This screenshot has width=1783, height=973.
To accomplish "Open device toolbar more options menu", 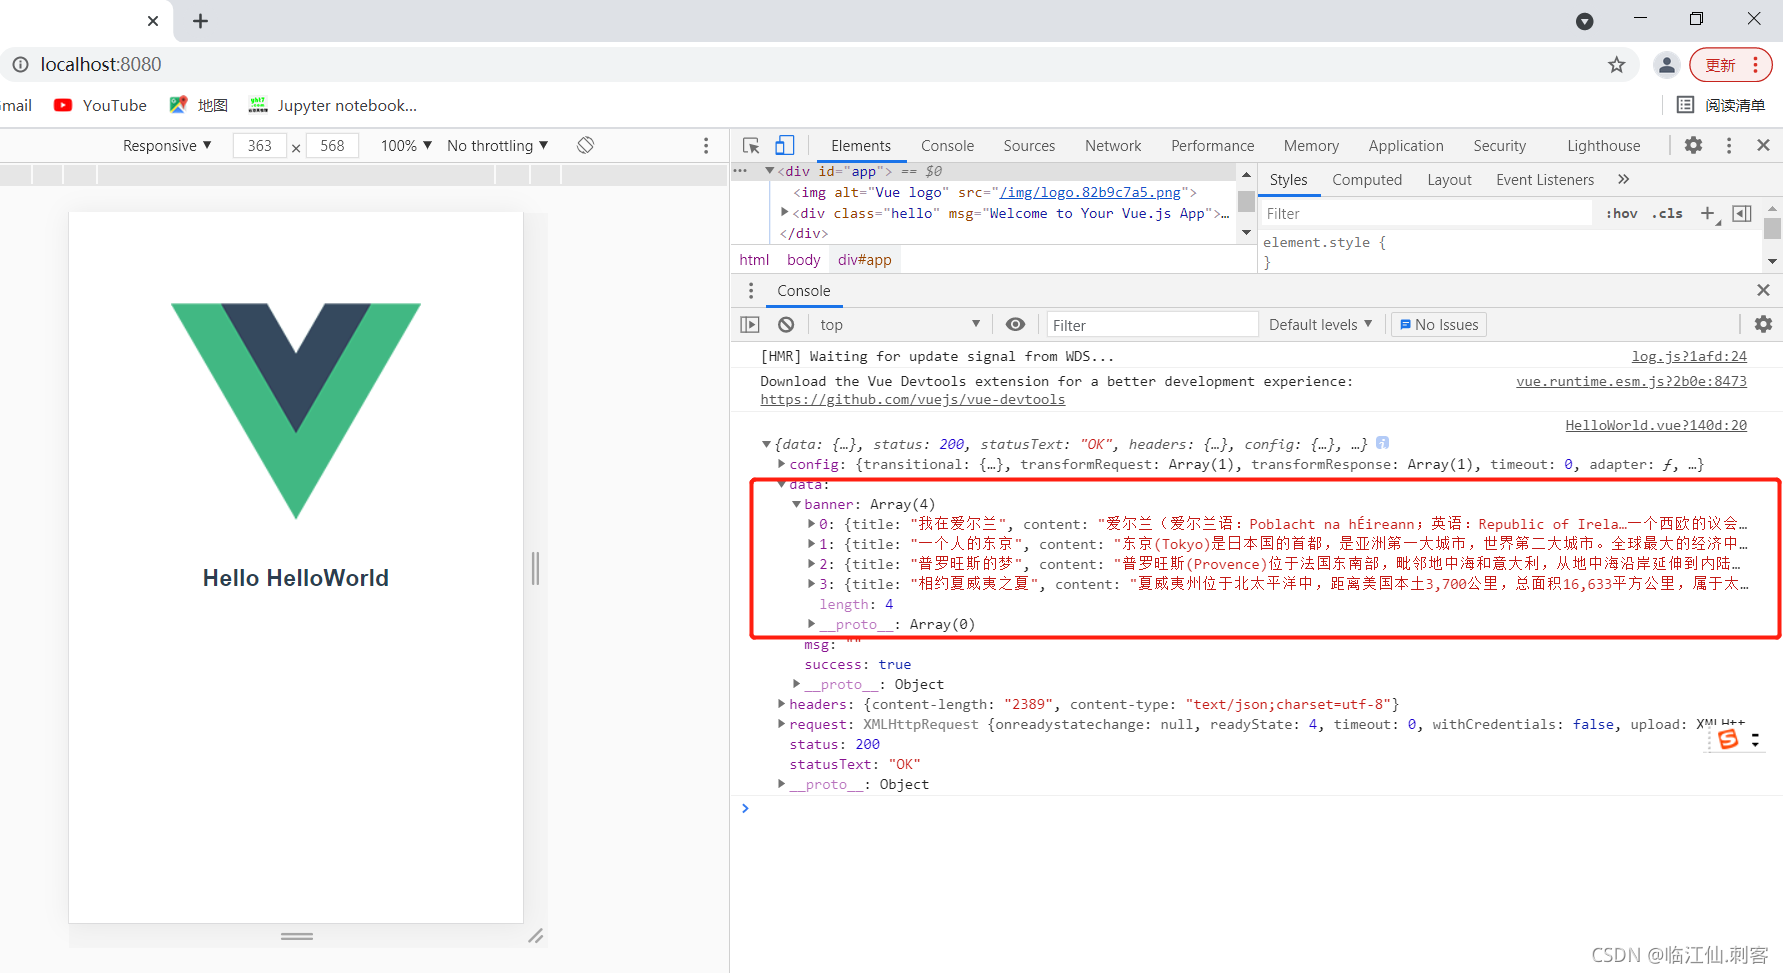I will (x=706, y=145).
